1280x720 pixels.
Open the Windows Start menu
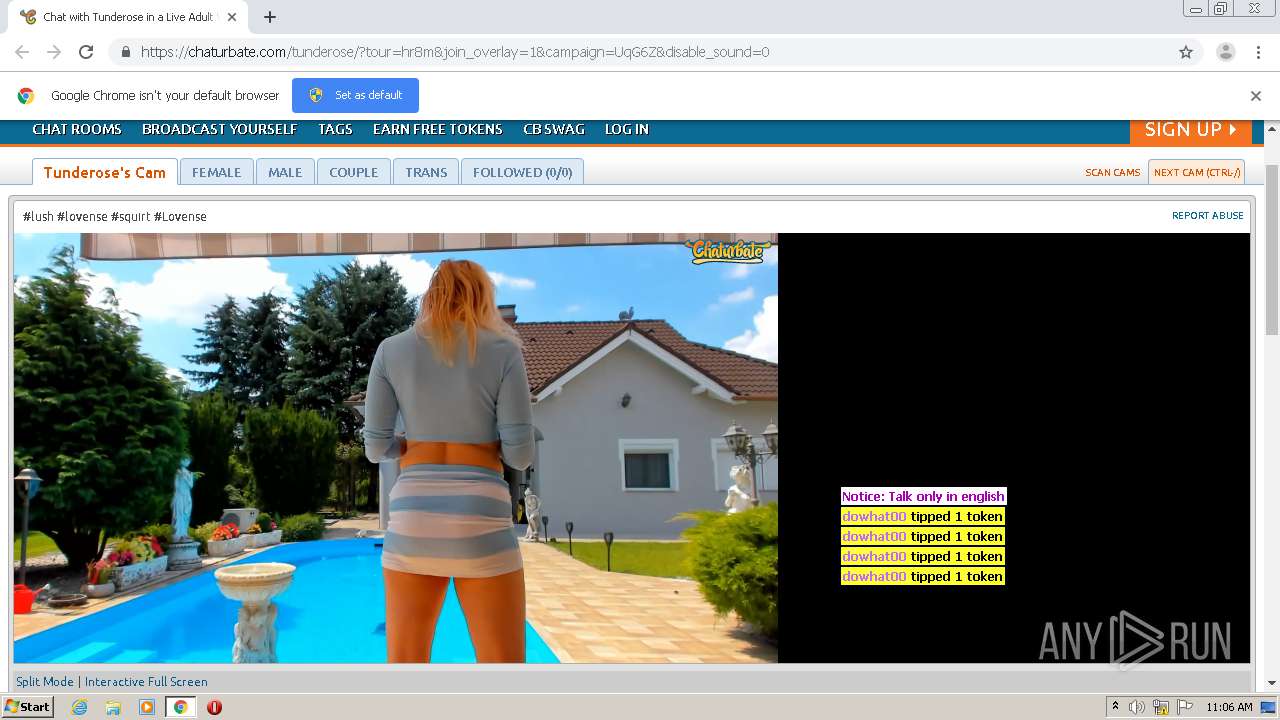pos(28,706)
